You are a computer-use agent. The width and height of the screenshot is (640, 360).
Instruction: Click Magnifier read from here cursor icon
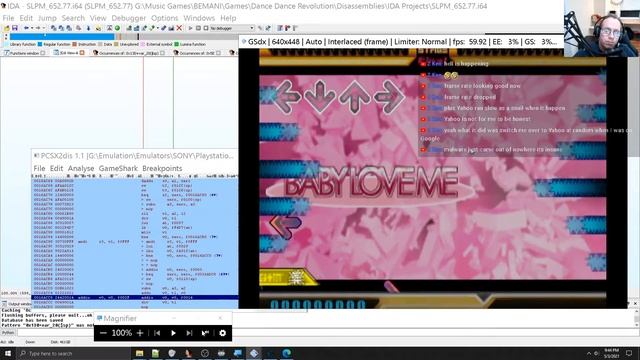pyautogui.click(x=205, y=333)
